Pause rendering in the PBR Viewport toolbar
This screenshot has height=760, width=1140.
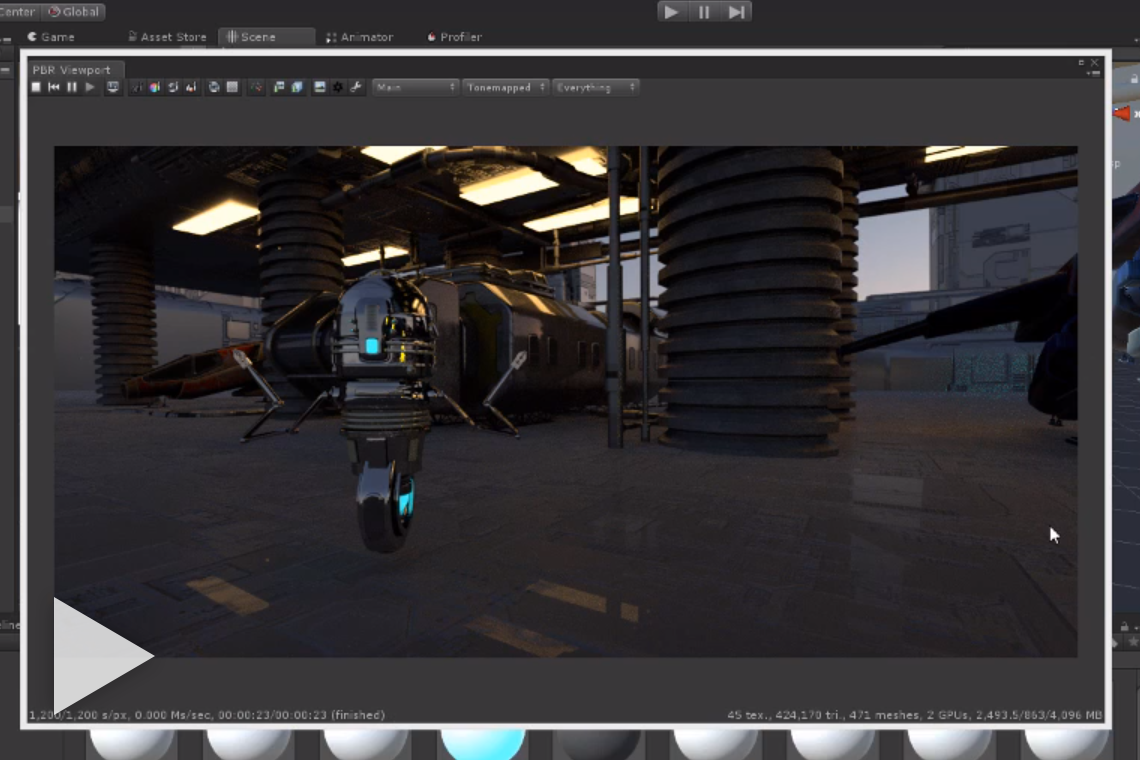[x=72, y=87]
